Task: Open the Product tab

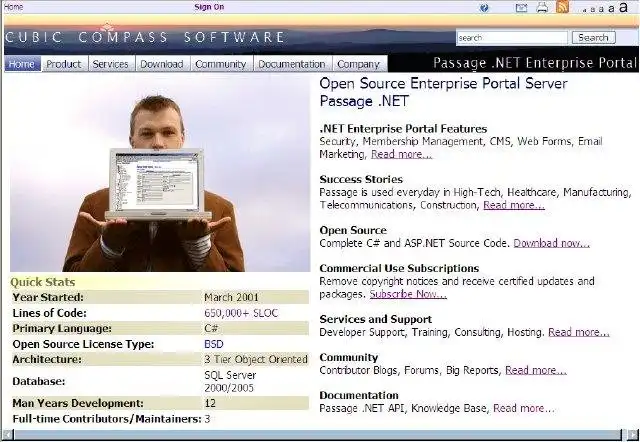Action: (x=64, y=64)
